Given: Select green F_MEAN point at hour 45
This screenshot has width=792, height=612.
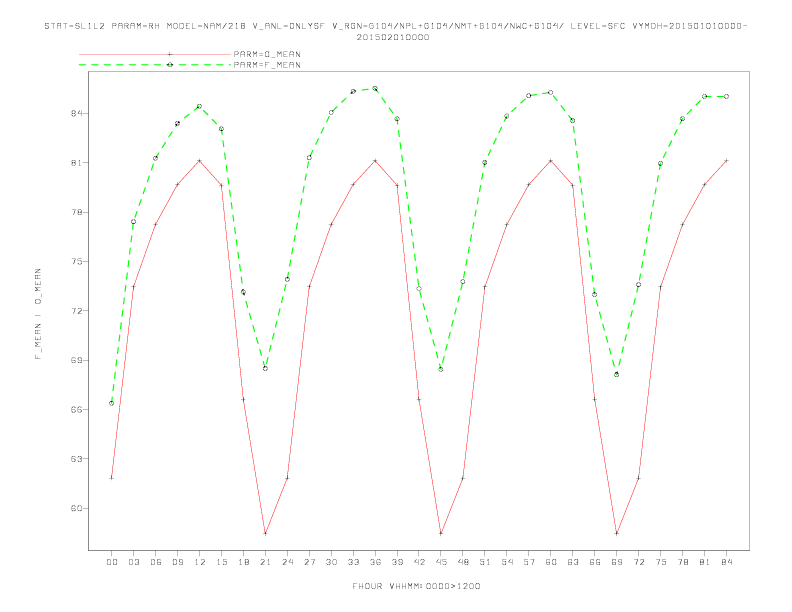Looking at the screenshot, I should pyautogui.click(x=441, y=369).
